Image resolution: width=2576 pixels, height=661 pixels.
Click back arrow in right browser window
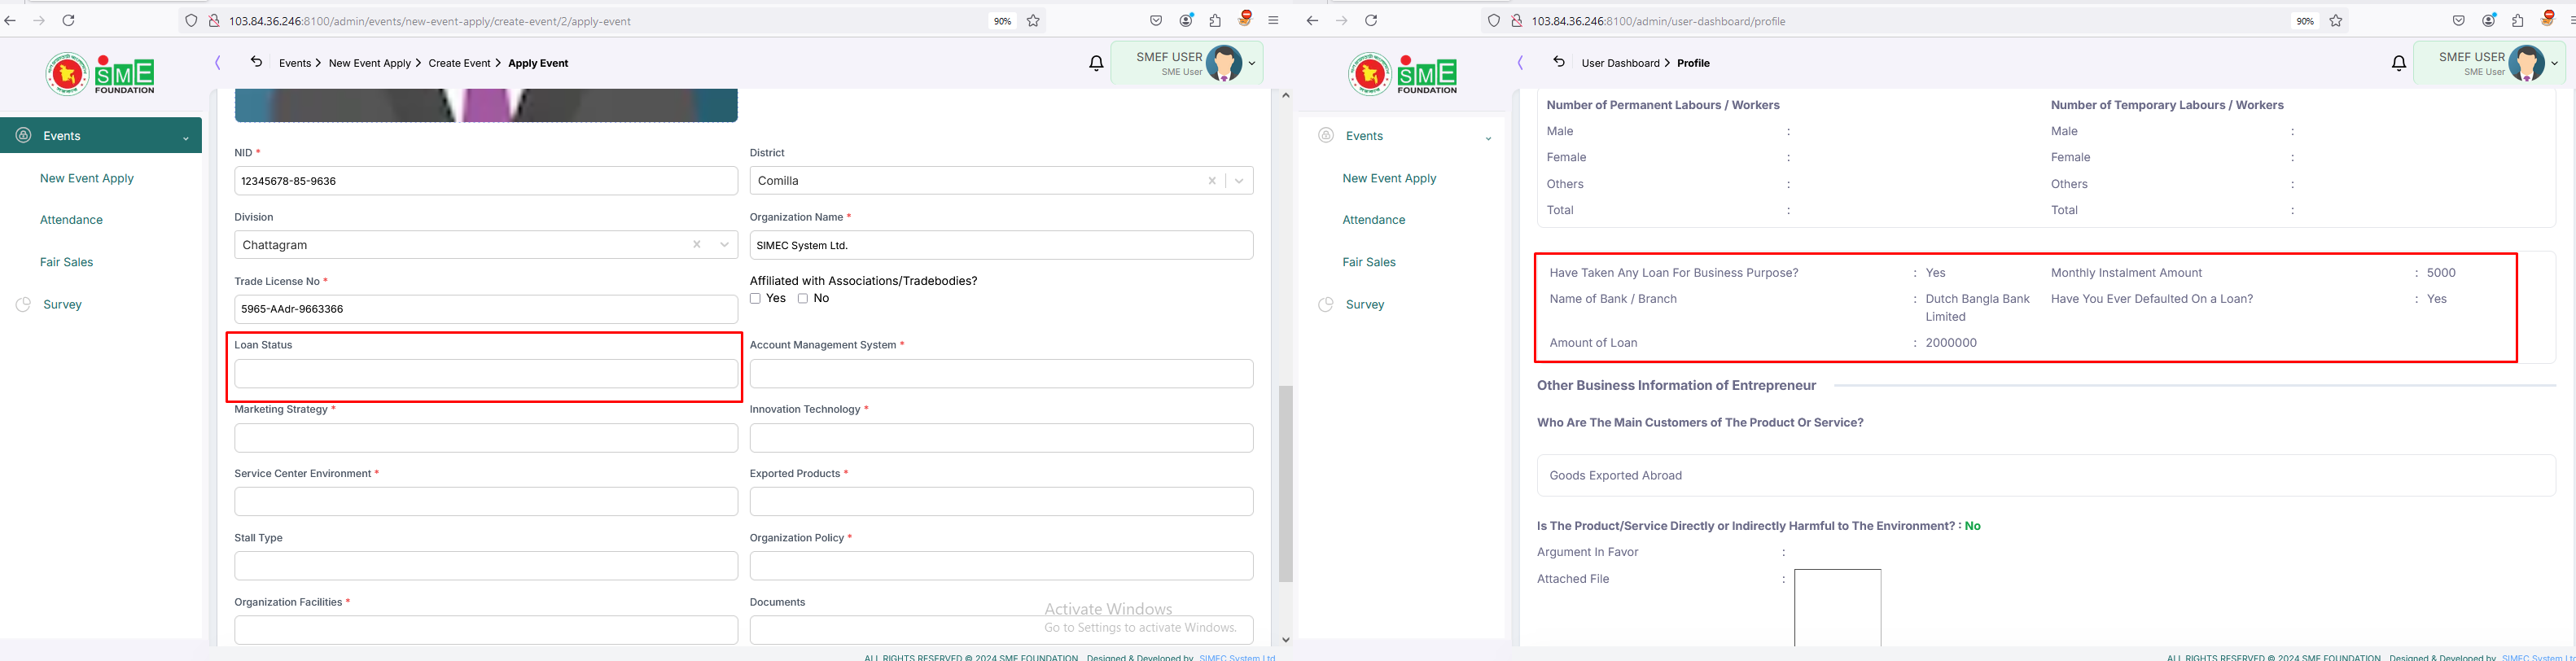point(1313,20)
